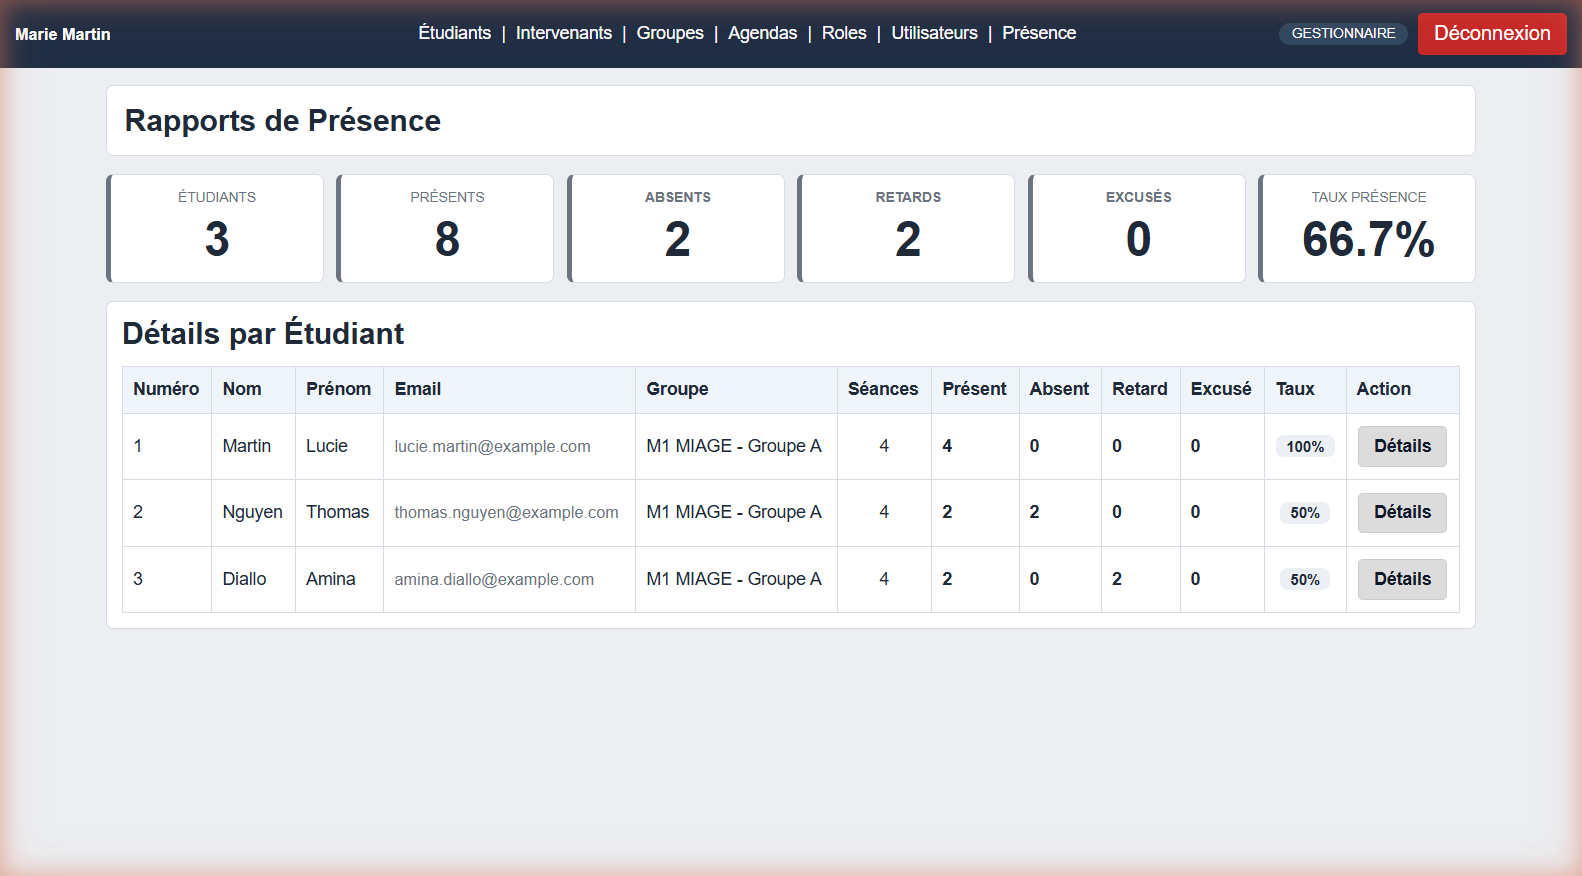Click the RETARDS stat card
The image size is (1582, 876).
907,229
